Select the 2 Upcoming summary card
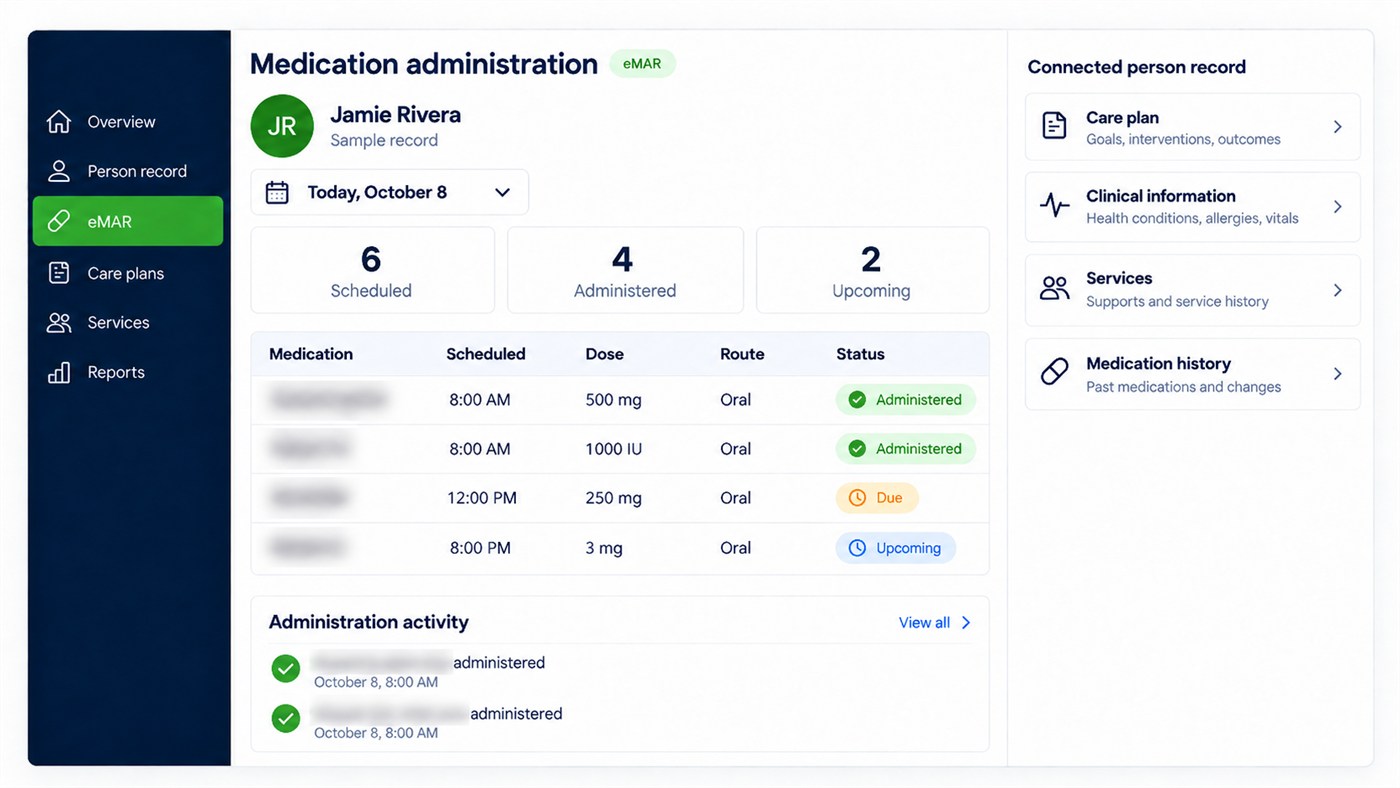This screenshot has width=1400, height=788. 872,270
